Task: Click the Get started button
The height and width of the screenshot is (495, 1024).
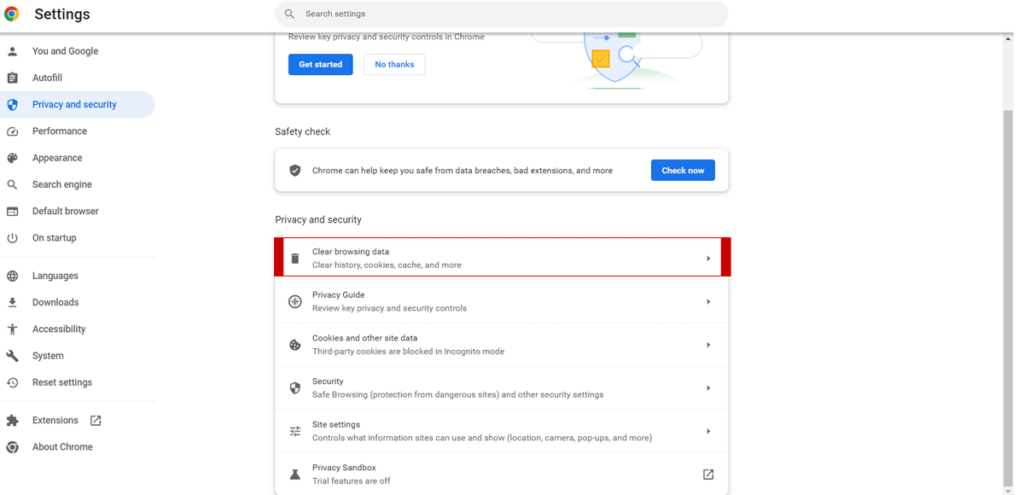Action: click(x=320, y=64)
